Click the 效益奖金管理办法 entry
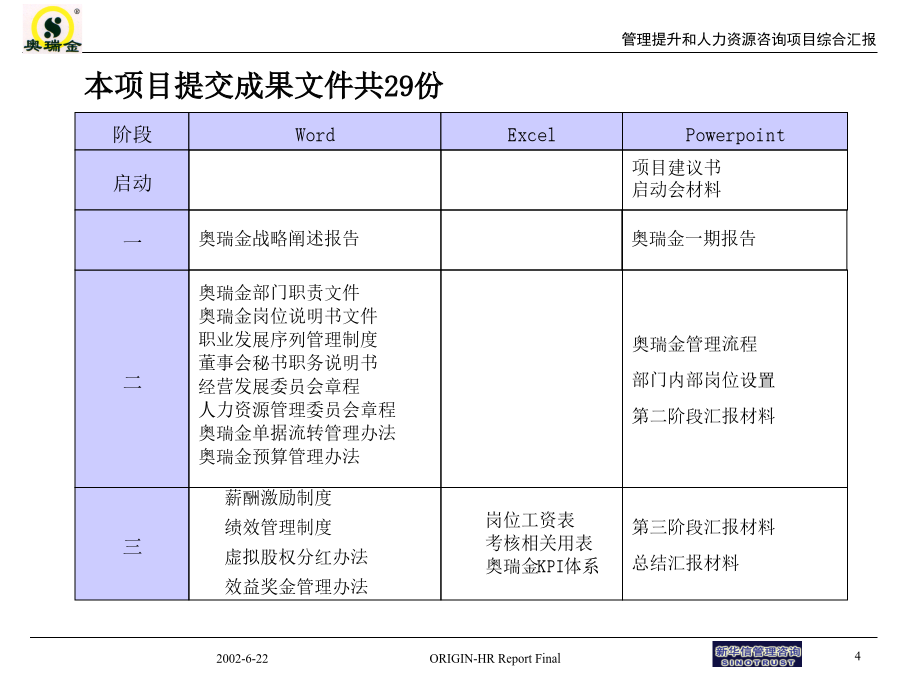The image size is (900, 675). point(296,587)
